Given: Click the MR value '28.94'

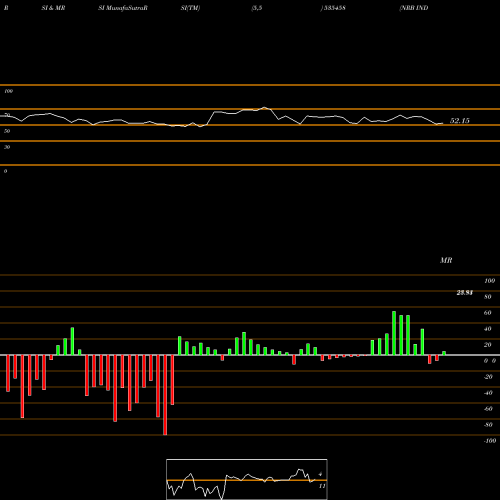Looking at the screenshot, I should (x=465, y=293).
